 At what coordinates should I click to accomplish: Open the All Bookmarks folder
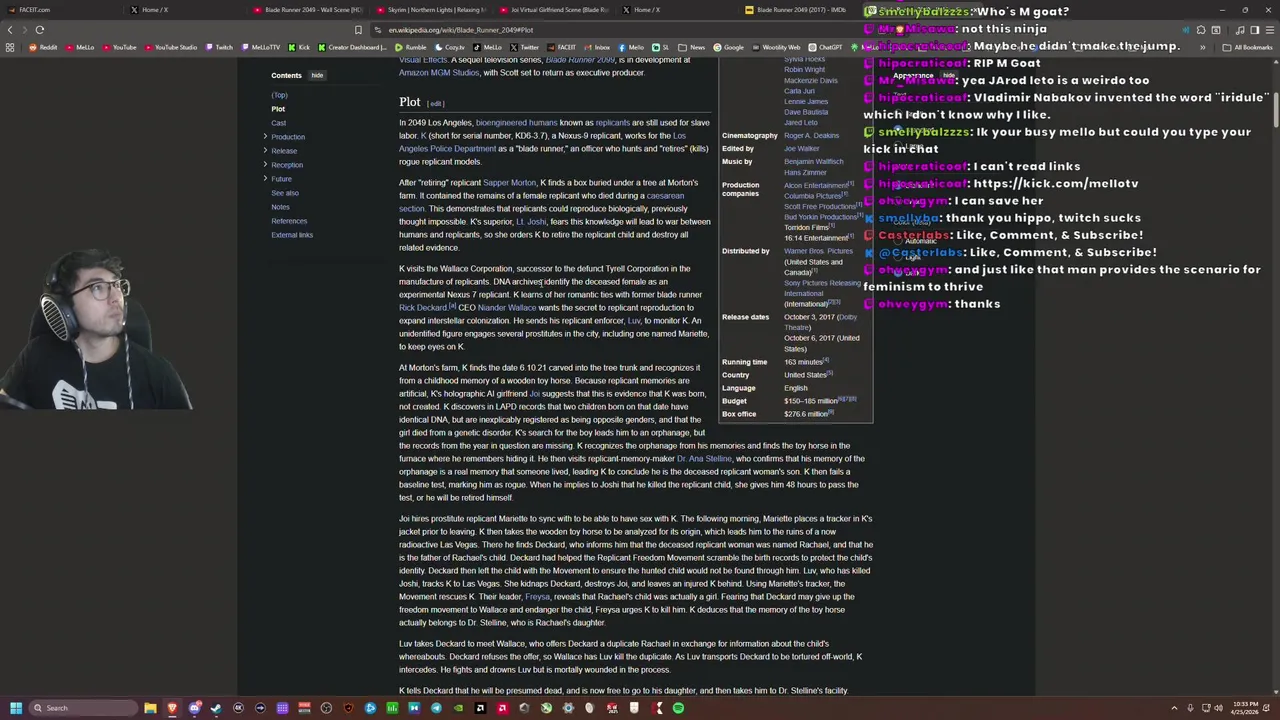point(1248,47)
